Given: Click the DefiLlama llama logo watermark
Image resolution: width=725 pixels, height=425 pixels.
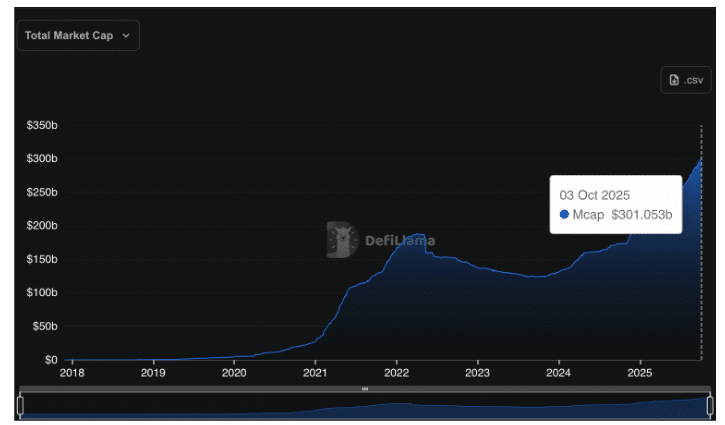Looking at the screenshot, I should [x=343, y=240].
